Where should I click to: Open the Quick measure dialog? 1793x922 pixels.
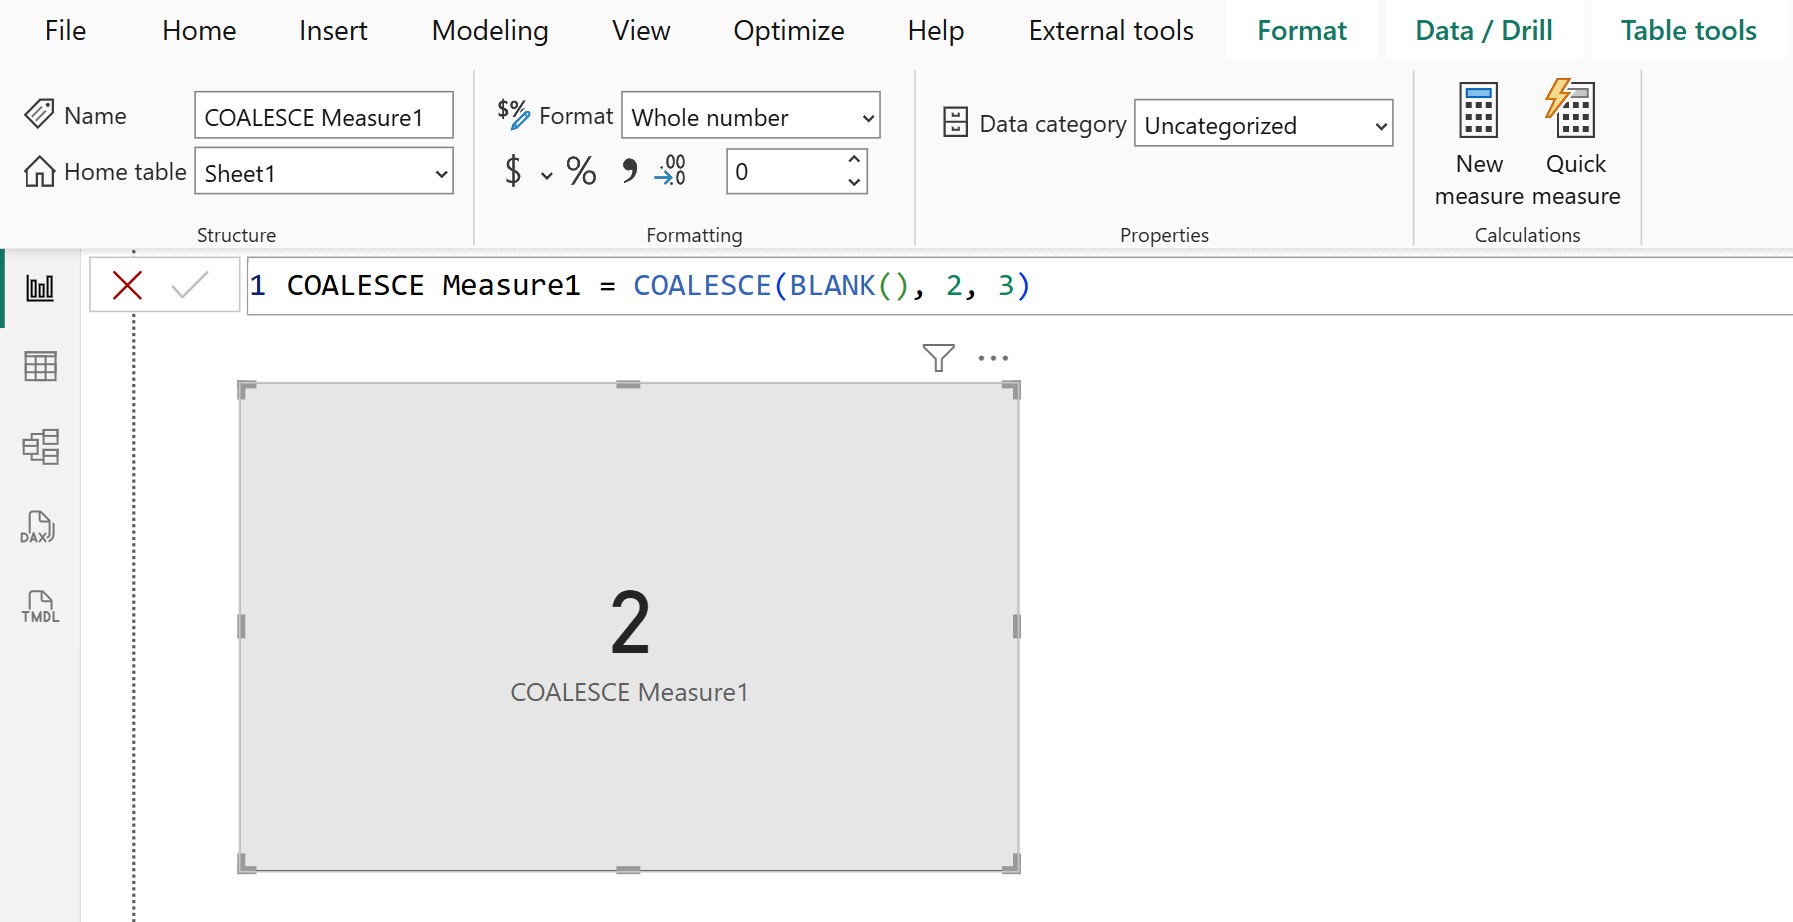pyautogui.click(x=1573, y=140)
